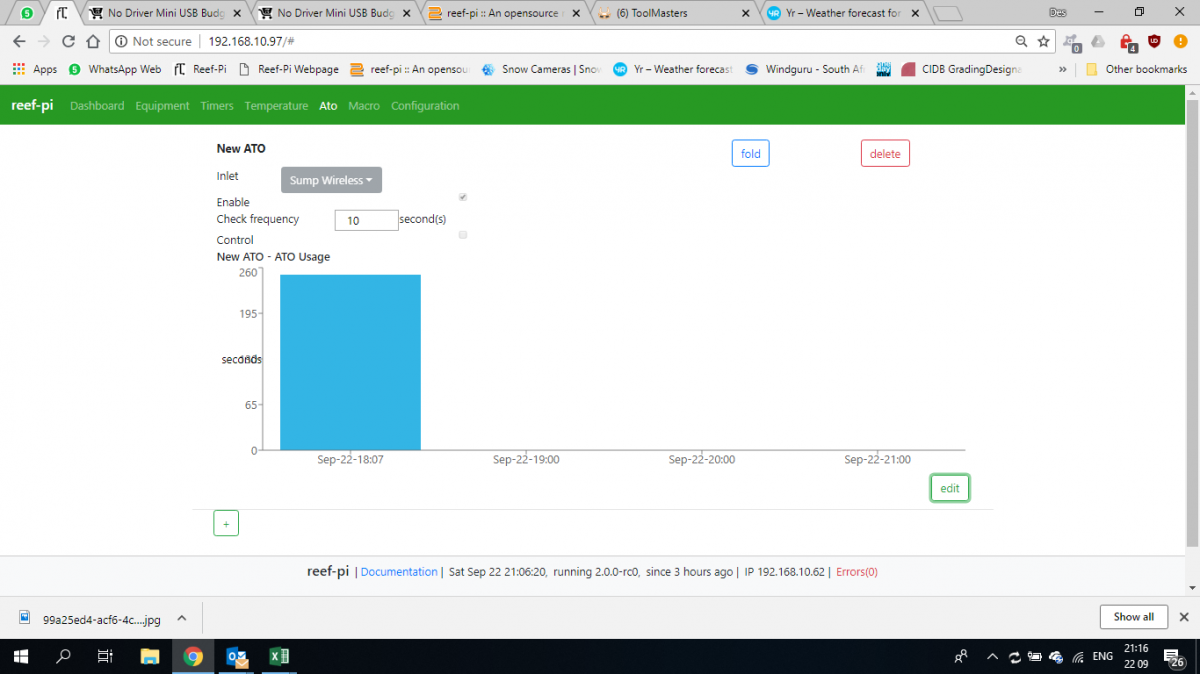1200x674 pixels.
Task: Open the browser home page icon
Action: coord(92,42)
